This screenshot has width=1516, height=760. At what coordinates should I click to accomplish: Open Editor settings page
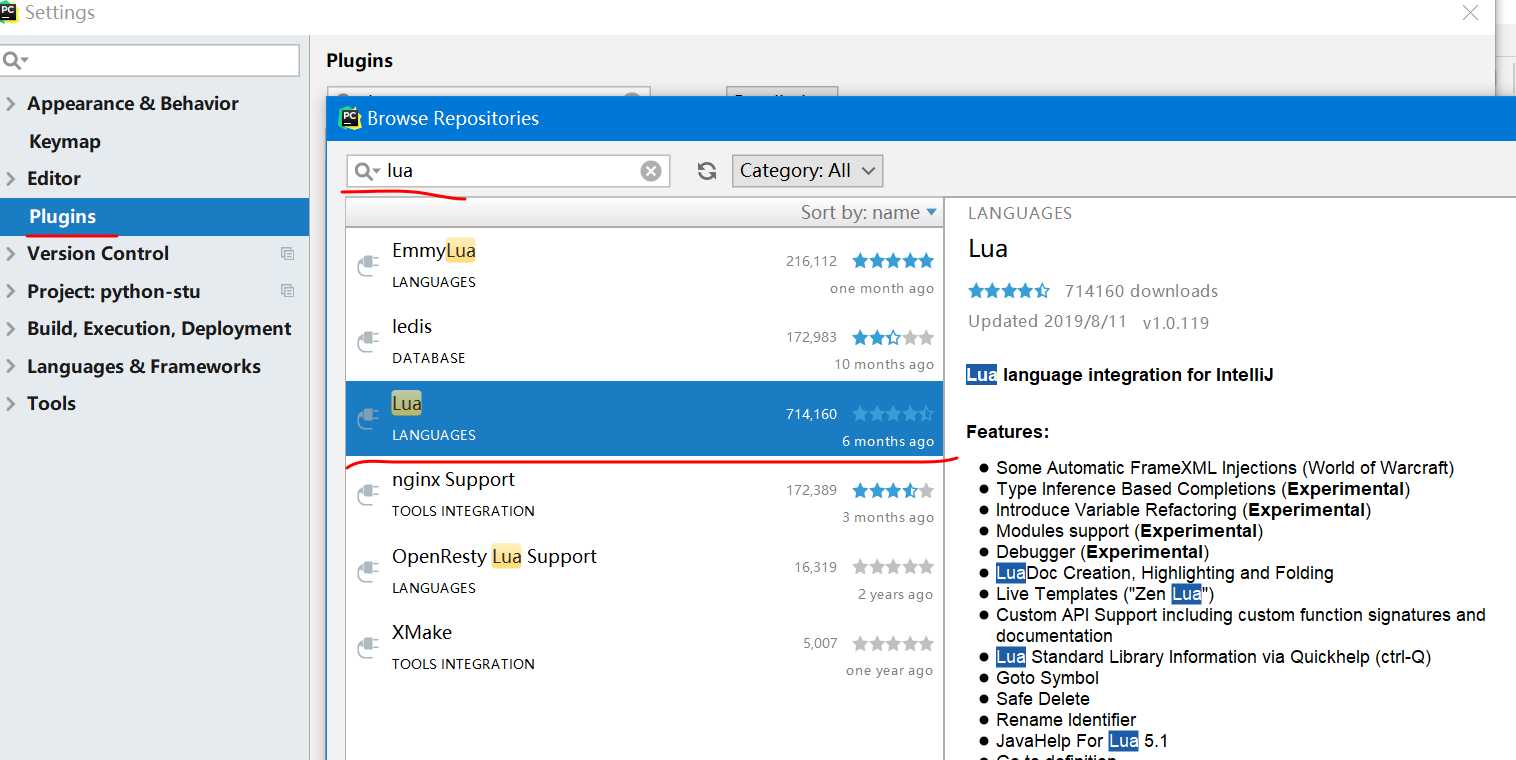54,179
